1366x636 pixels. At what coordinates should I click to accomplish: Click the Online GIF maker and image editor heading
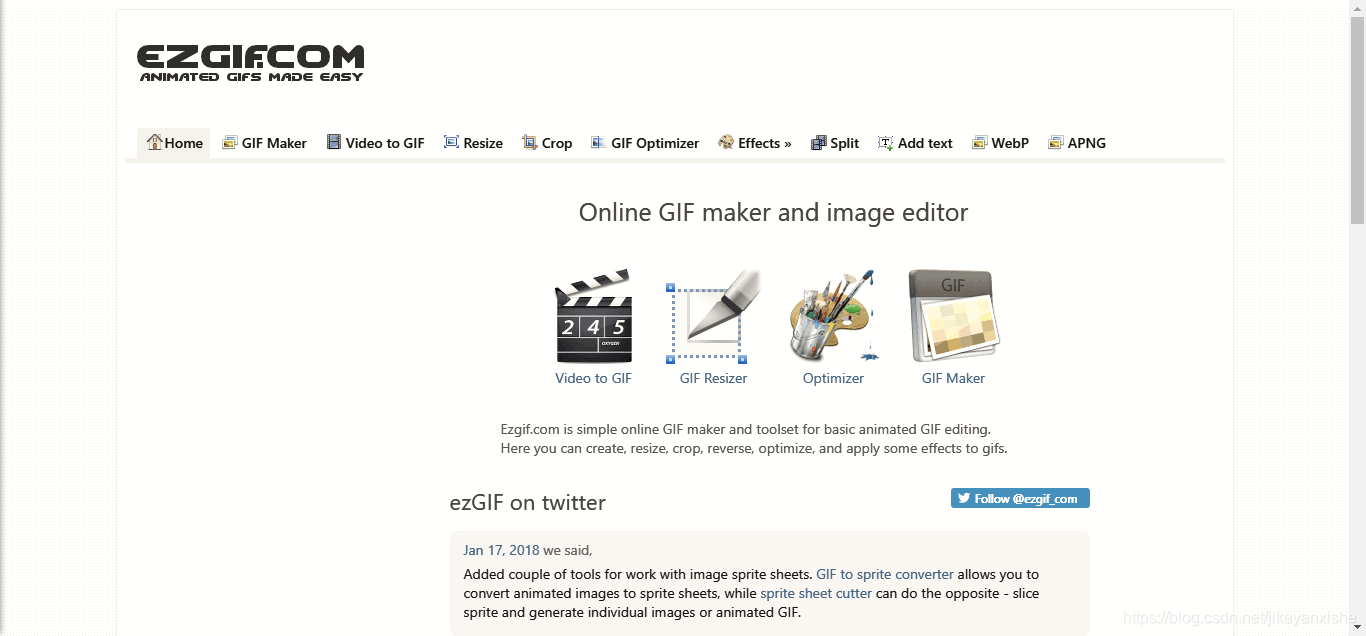pyautogui.click(x=773, y=212)
